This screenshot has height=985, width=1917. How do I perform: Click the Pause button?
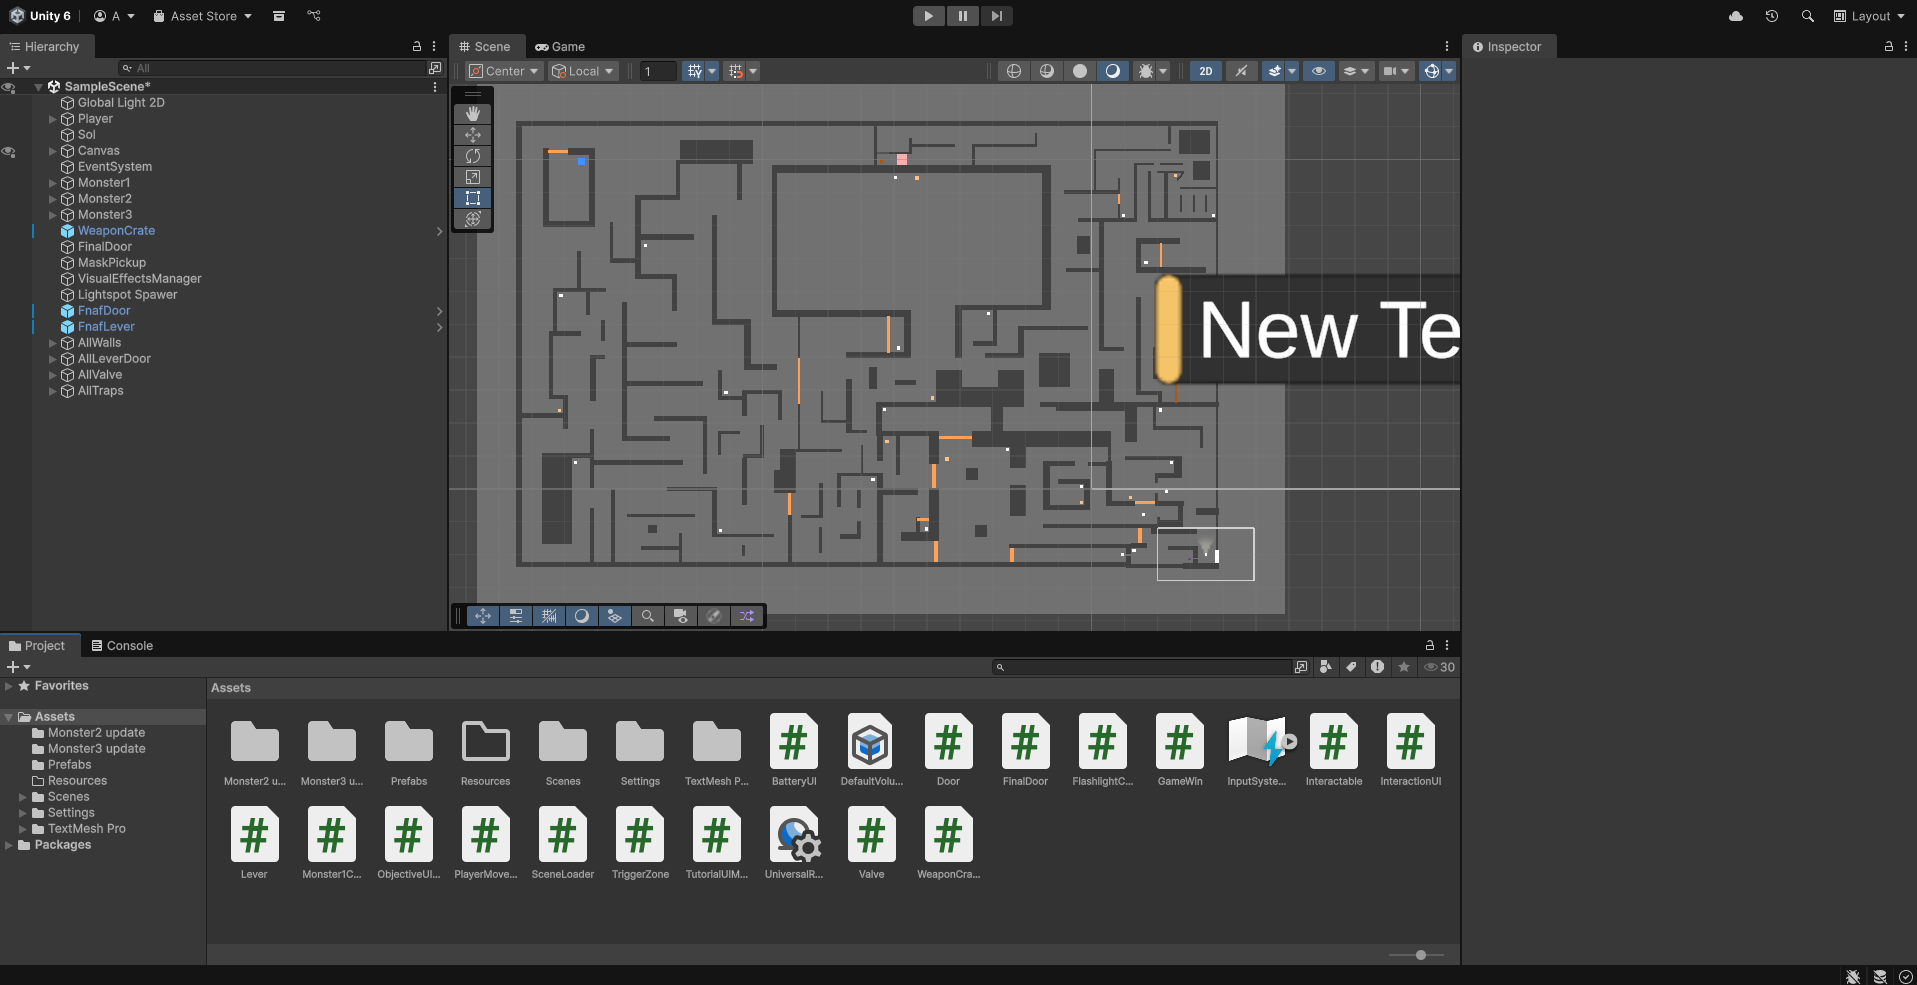[962, 16]
